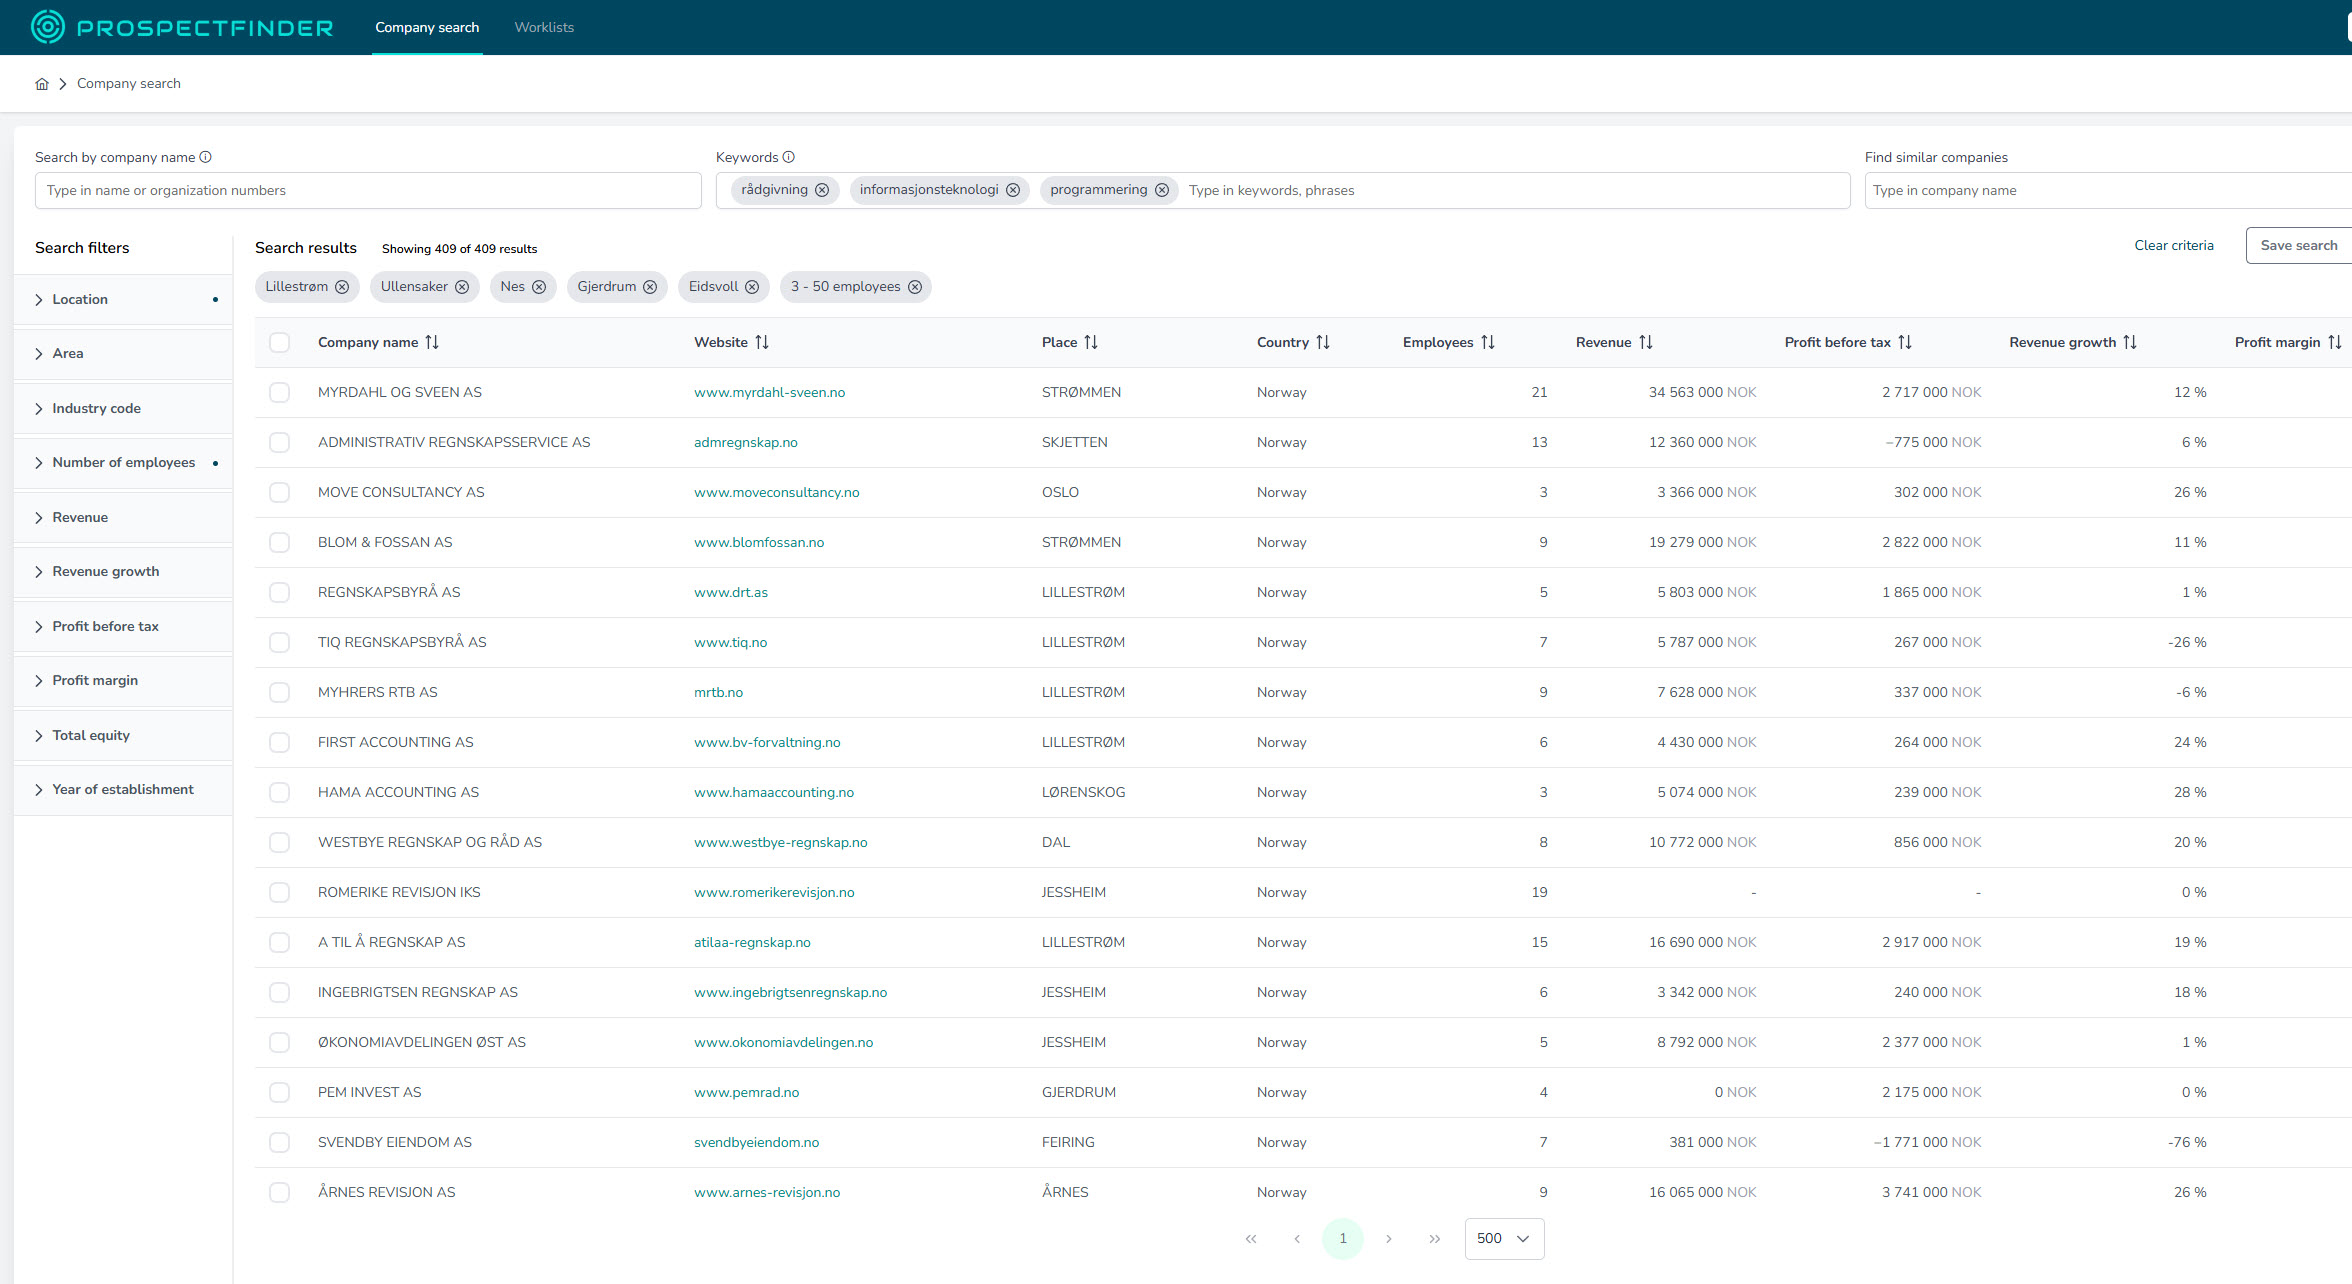2352x1284 pixels.
Task: Sort results by the Employees column
Action: coord(1489,341)
